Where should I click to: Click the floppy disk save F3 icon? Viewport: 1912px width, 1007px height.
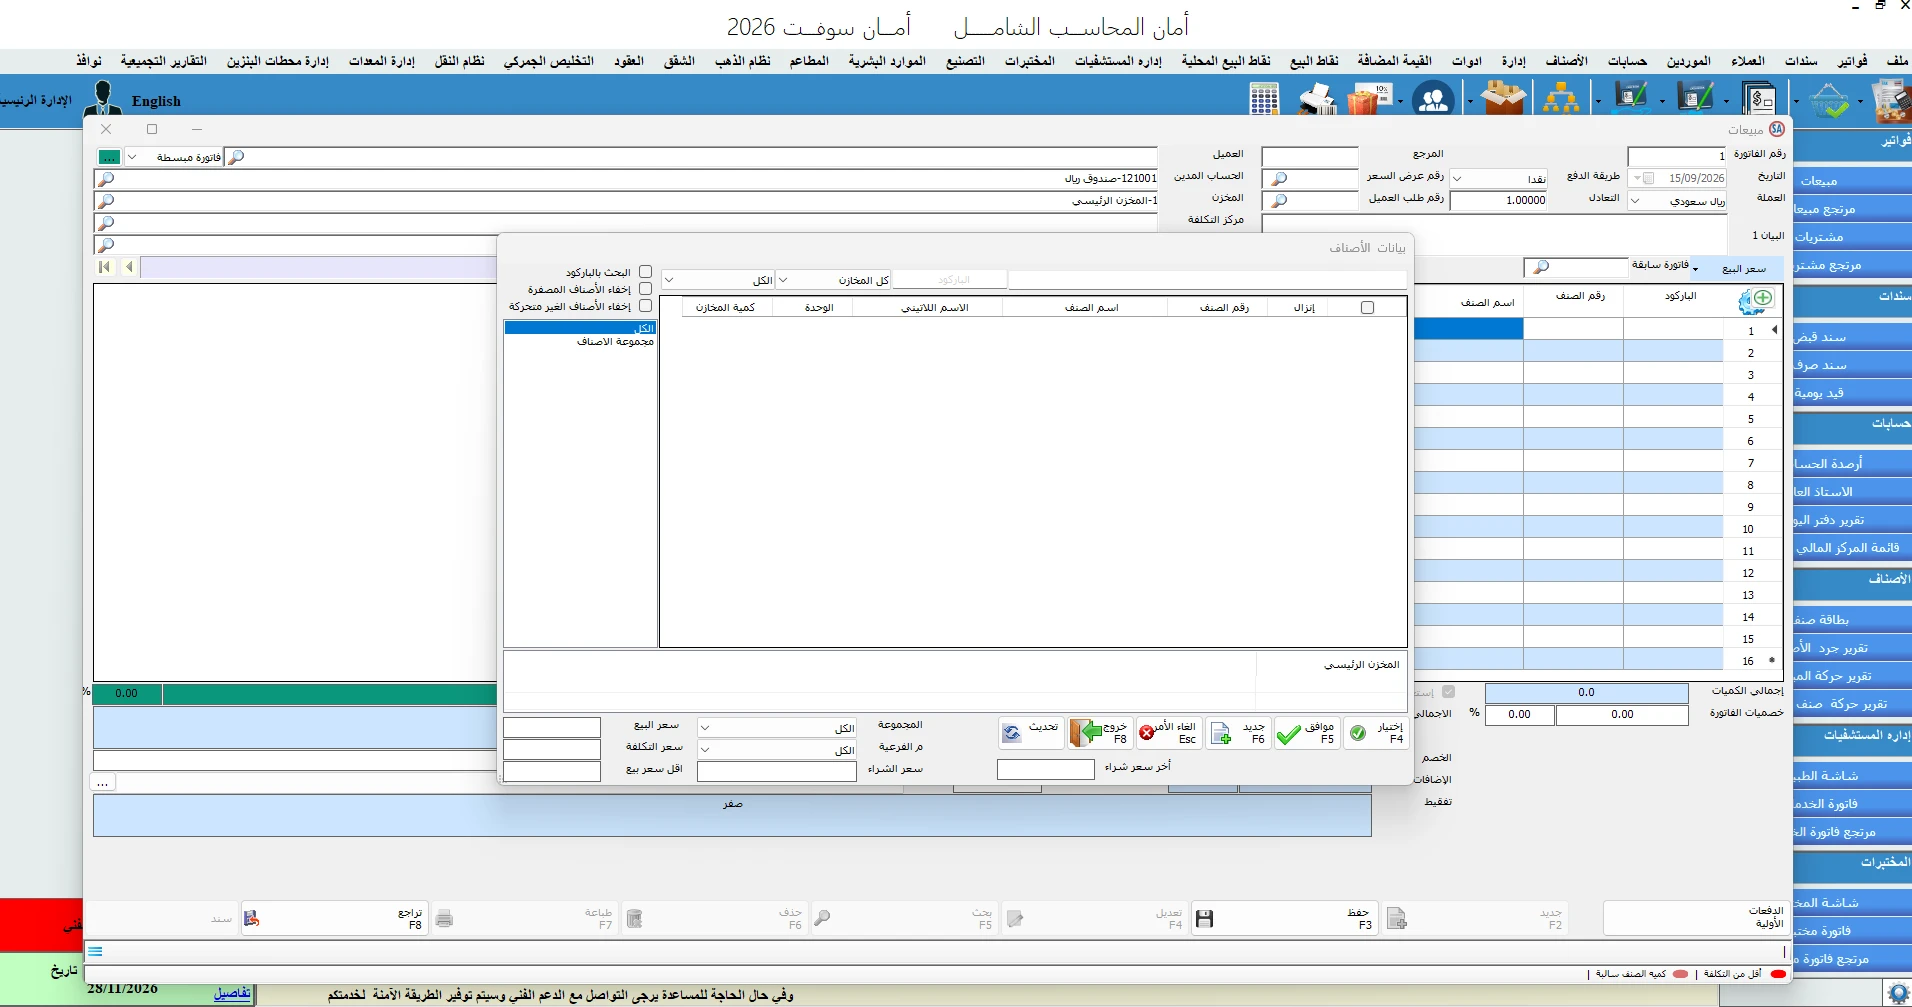click(x=1205, y=919)
